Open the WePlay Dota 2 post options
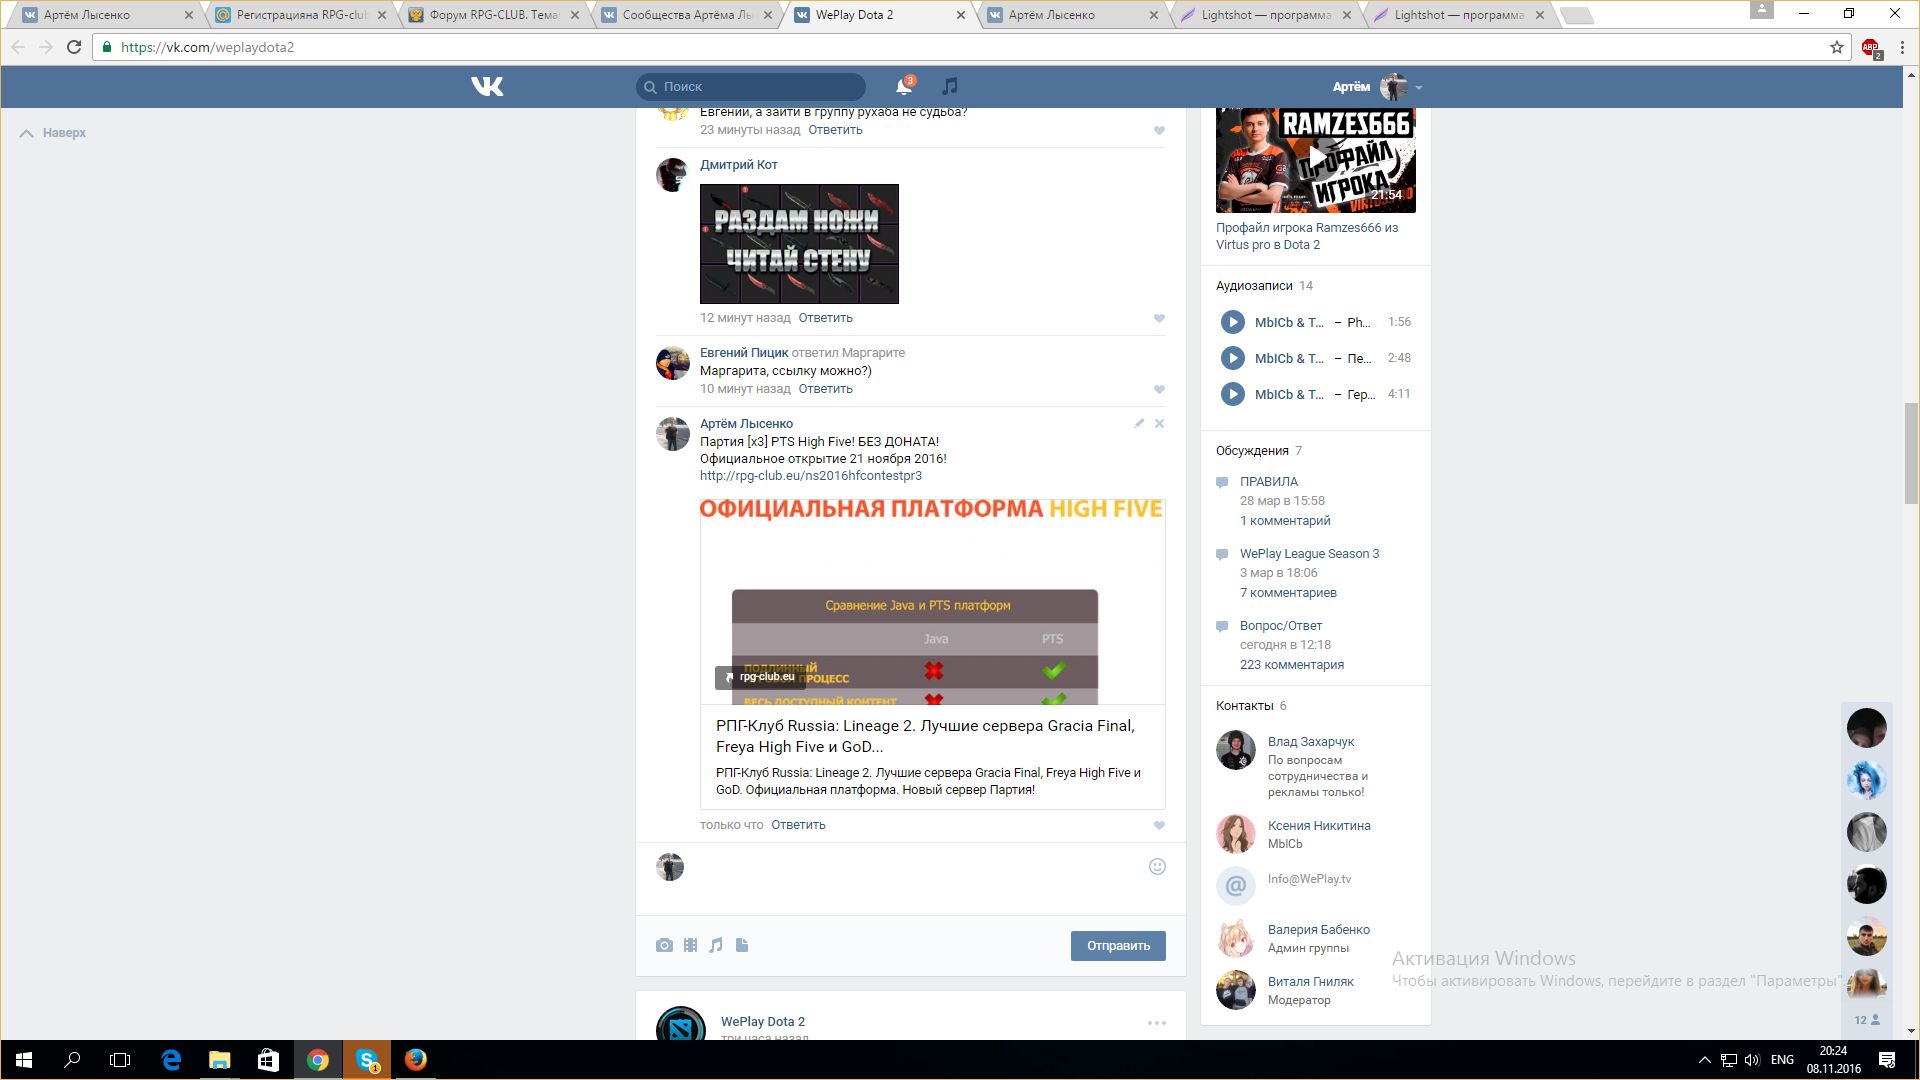The height and width of the screenshot is (1080, 1920). 1157,1023
